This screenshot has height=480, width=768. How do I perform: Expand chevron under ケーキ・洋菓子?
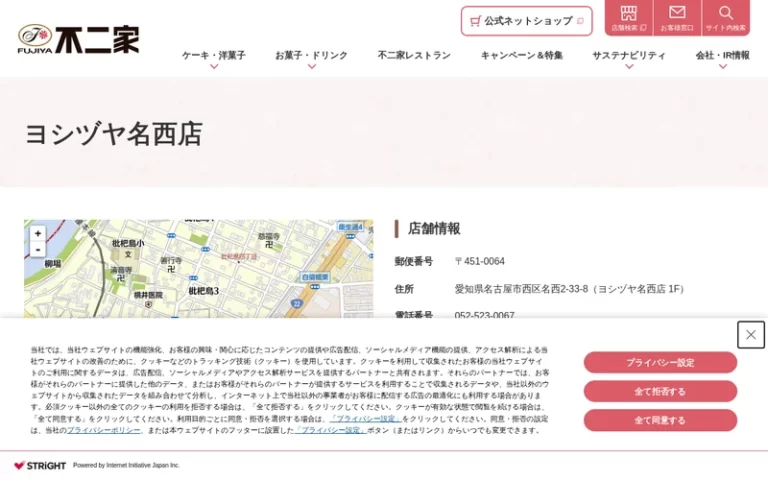[x=214, y=67]
